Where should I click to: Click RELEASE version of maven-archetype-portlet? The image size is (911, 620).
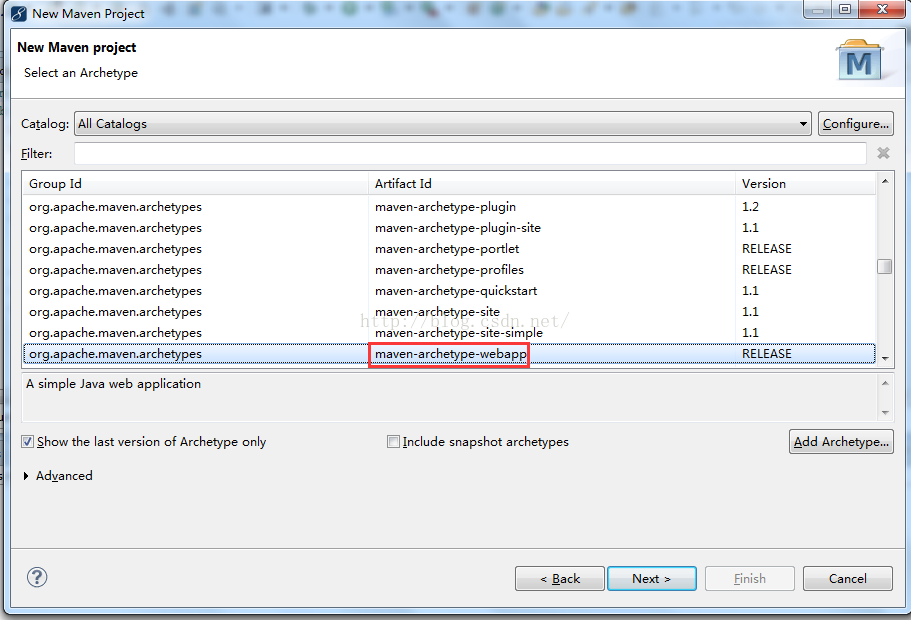(767, 249)
